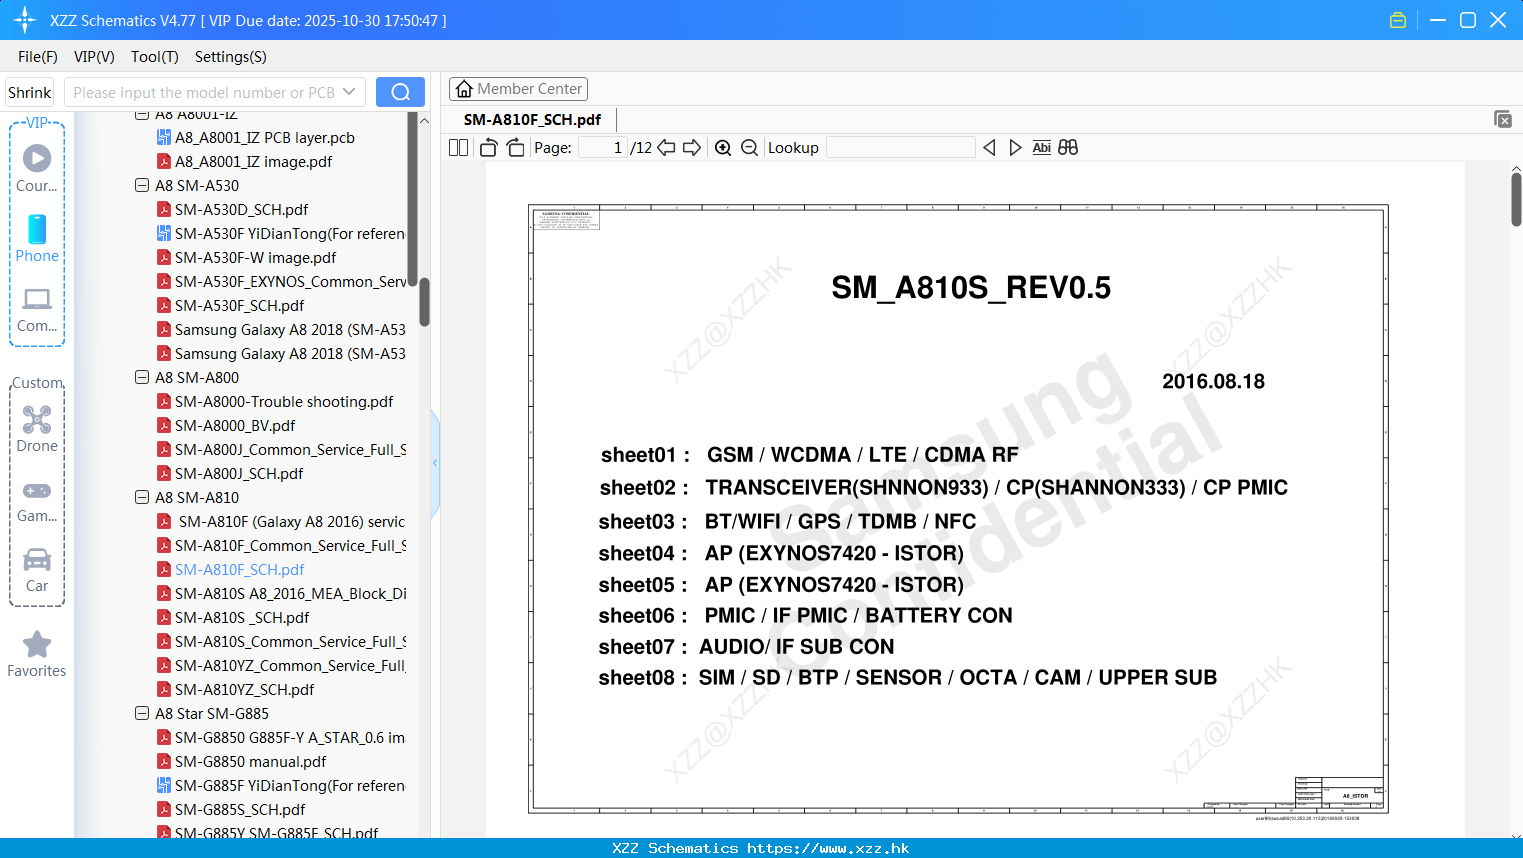Click the page number field
This screenshot has width=1523, height=858.
pyautogui.click(x=603, y=148)
